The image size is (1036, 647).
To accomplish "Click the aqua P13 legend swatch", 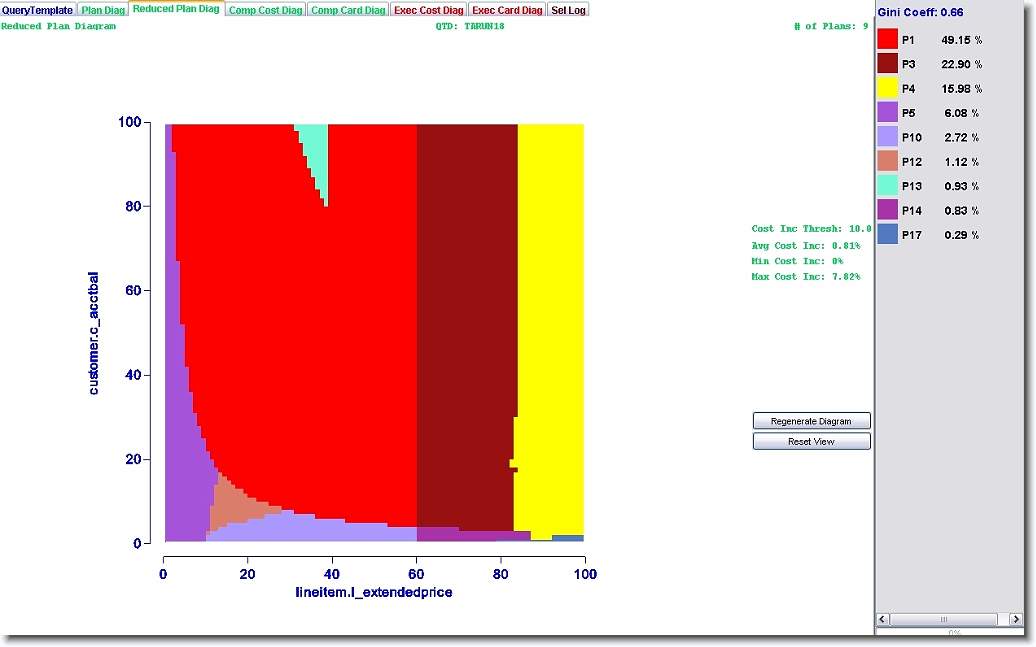I will tap(887, 186).
